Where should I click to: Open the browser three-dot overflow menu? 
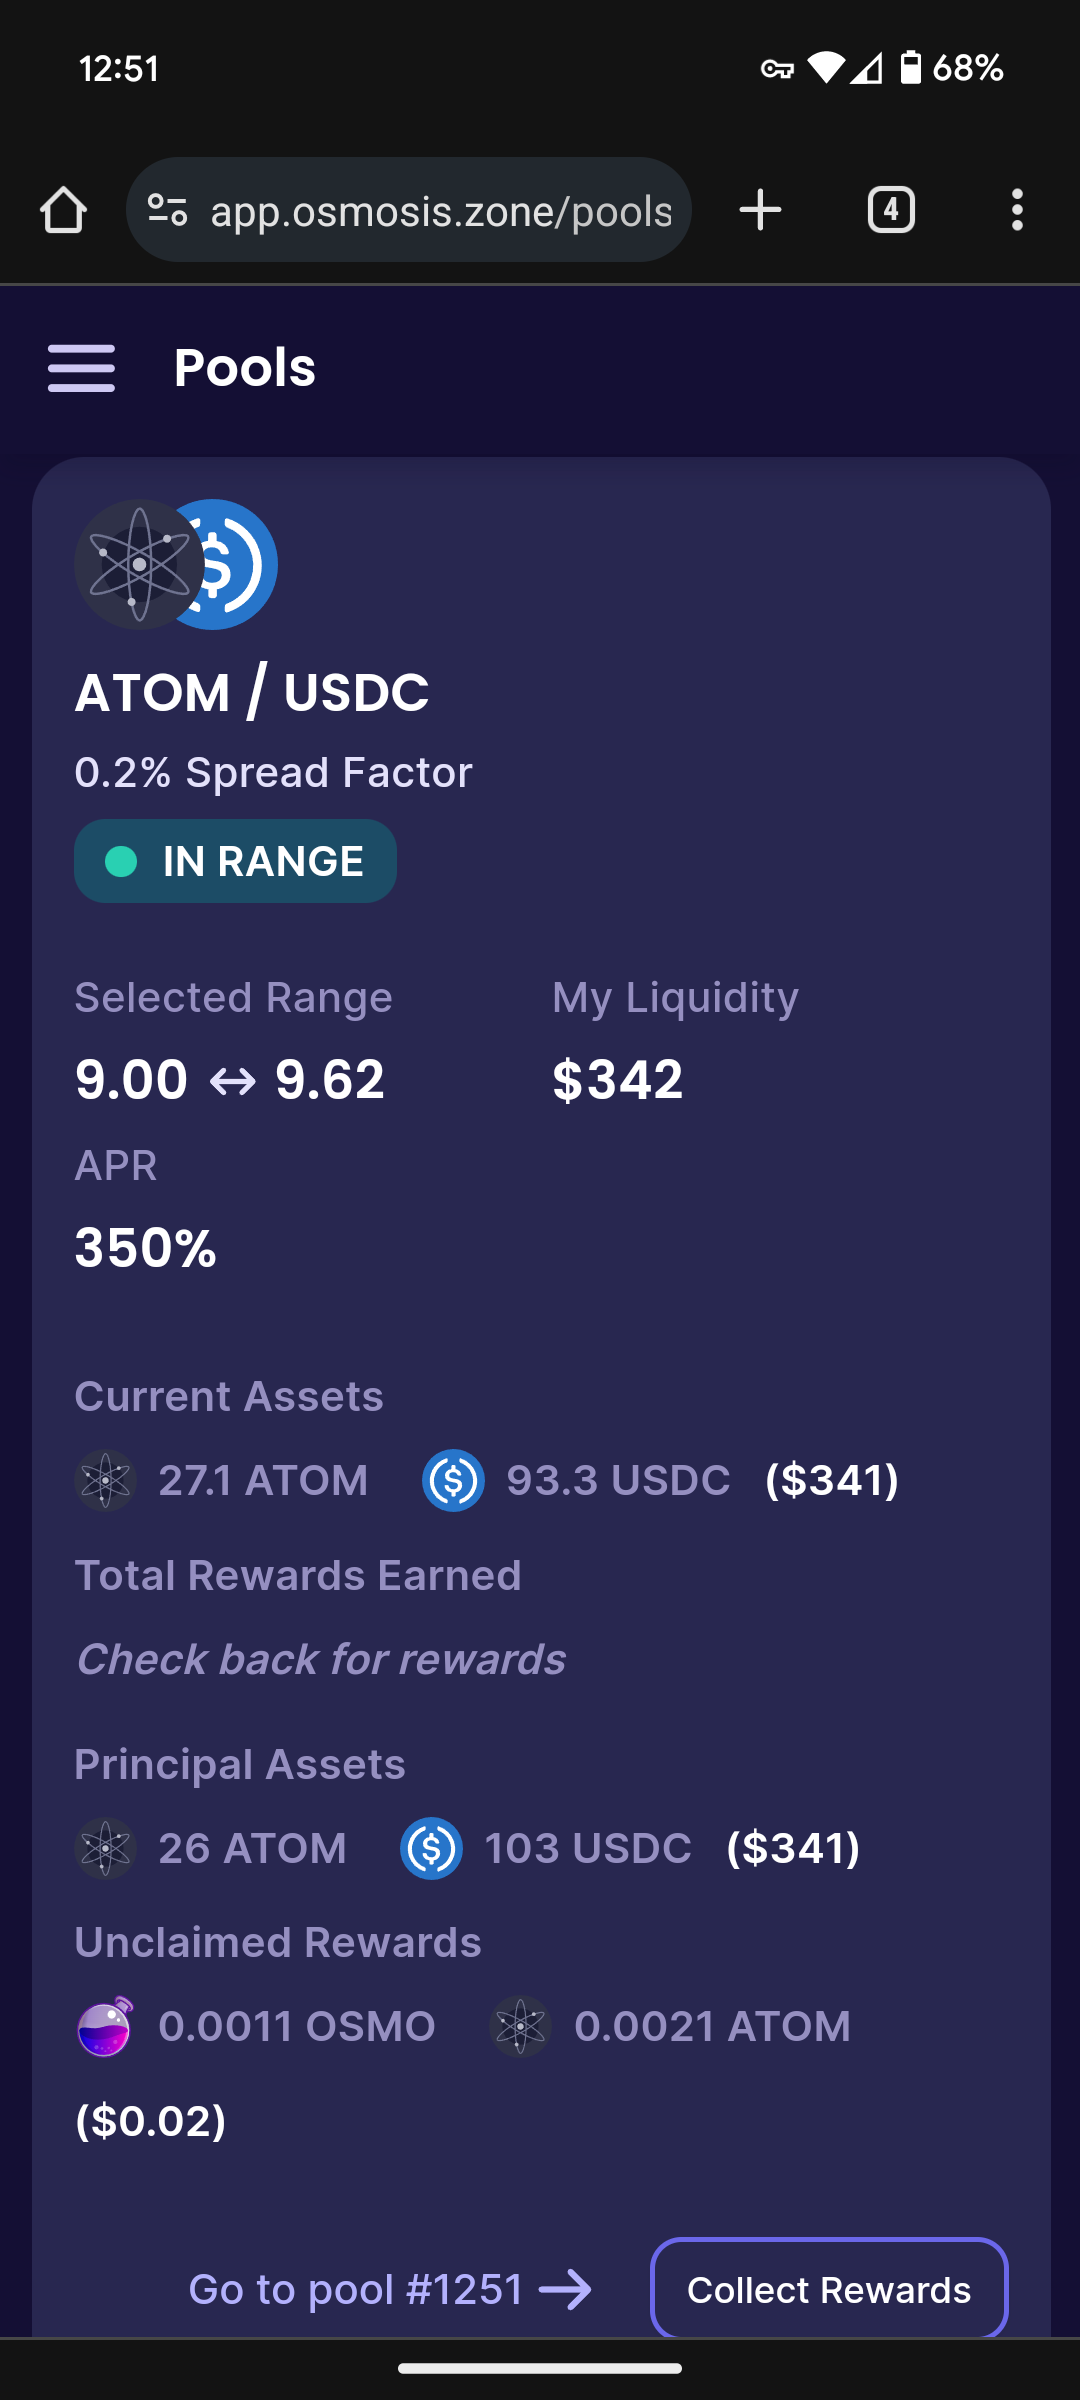pos(1017,210)
